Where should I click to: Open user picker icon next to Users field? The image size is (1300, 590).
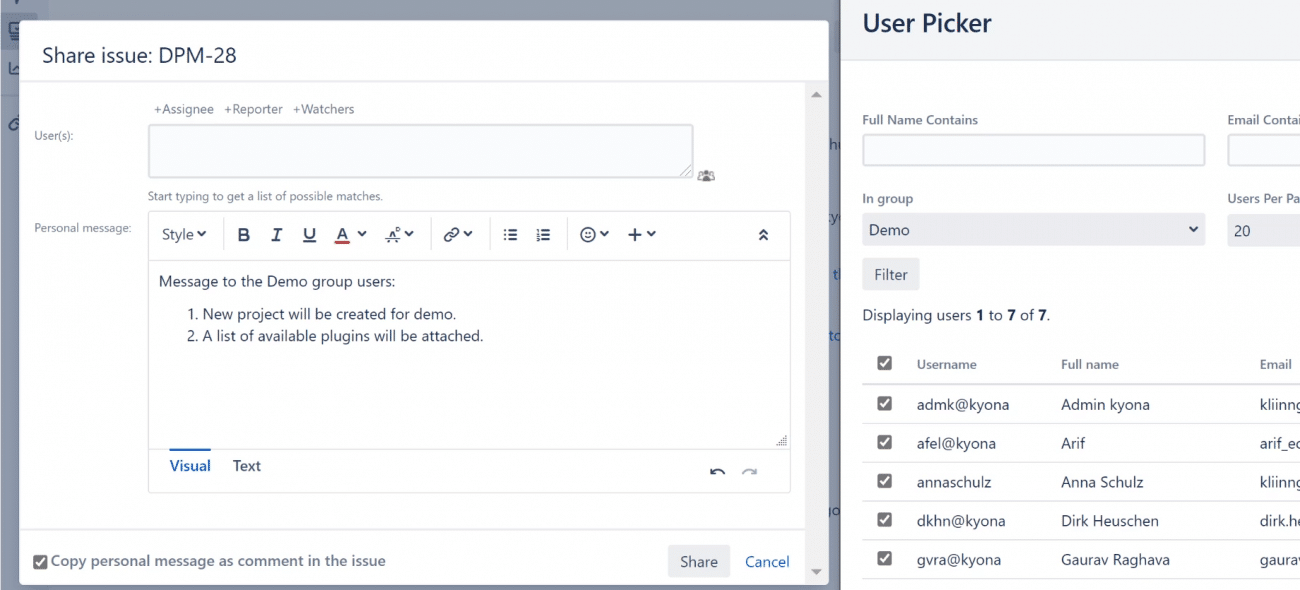click(x=706, y=176)
